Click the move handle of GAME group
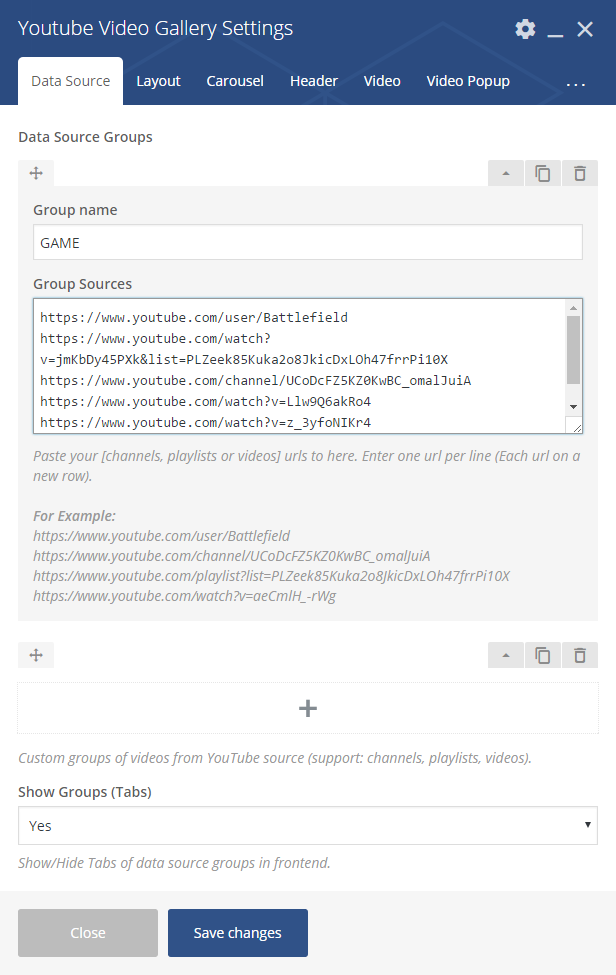616x975 pixels. [x=36, y=173]
